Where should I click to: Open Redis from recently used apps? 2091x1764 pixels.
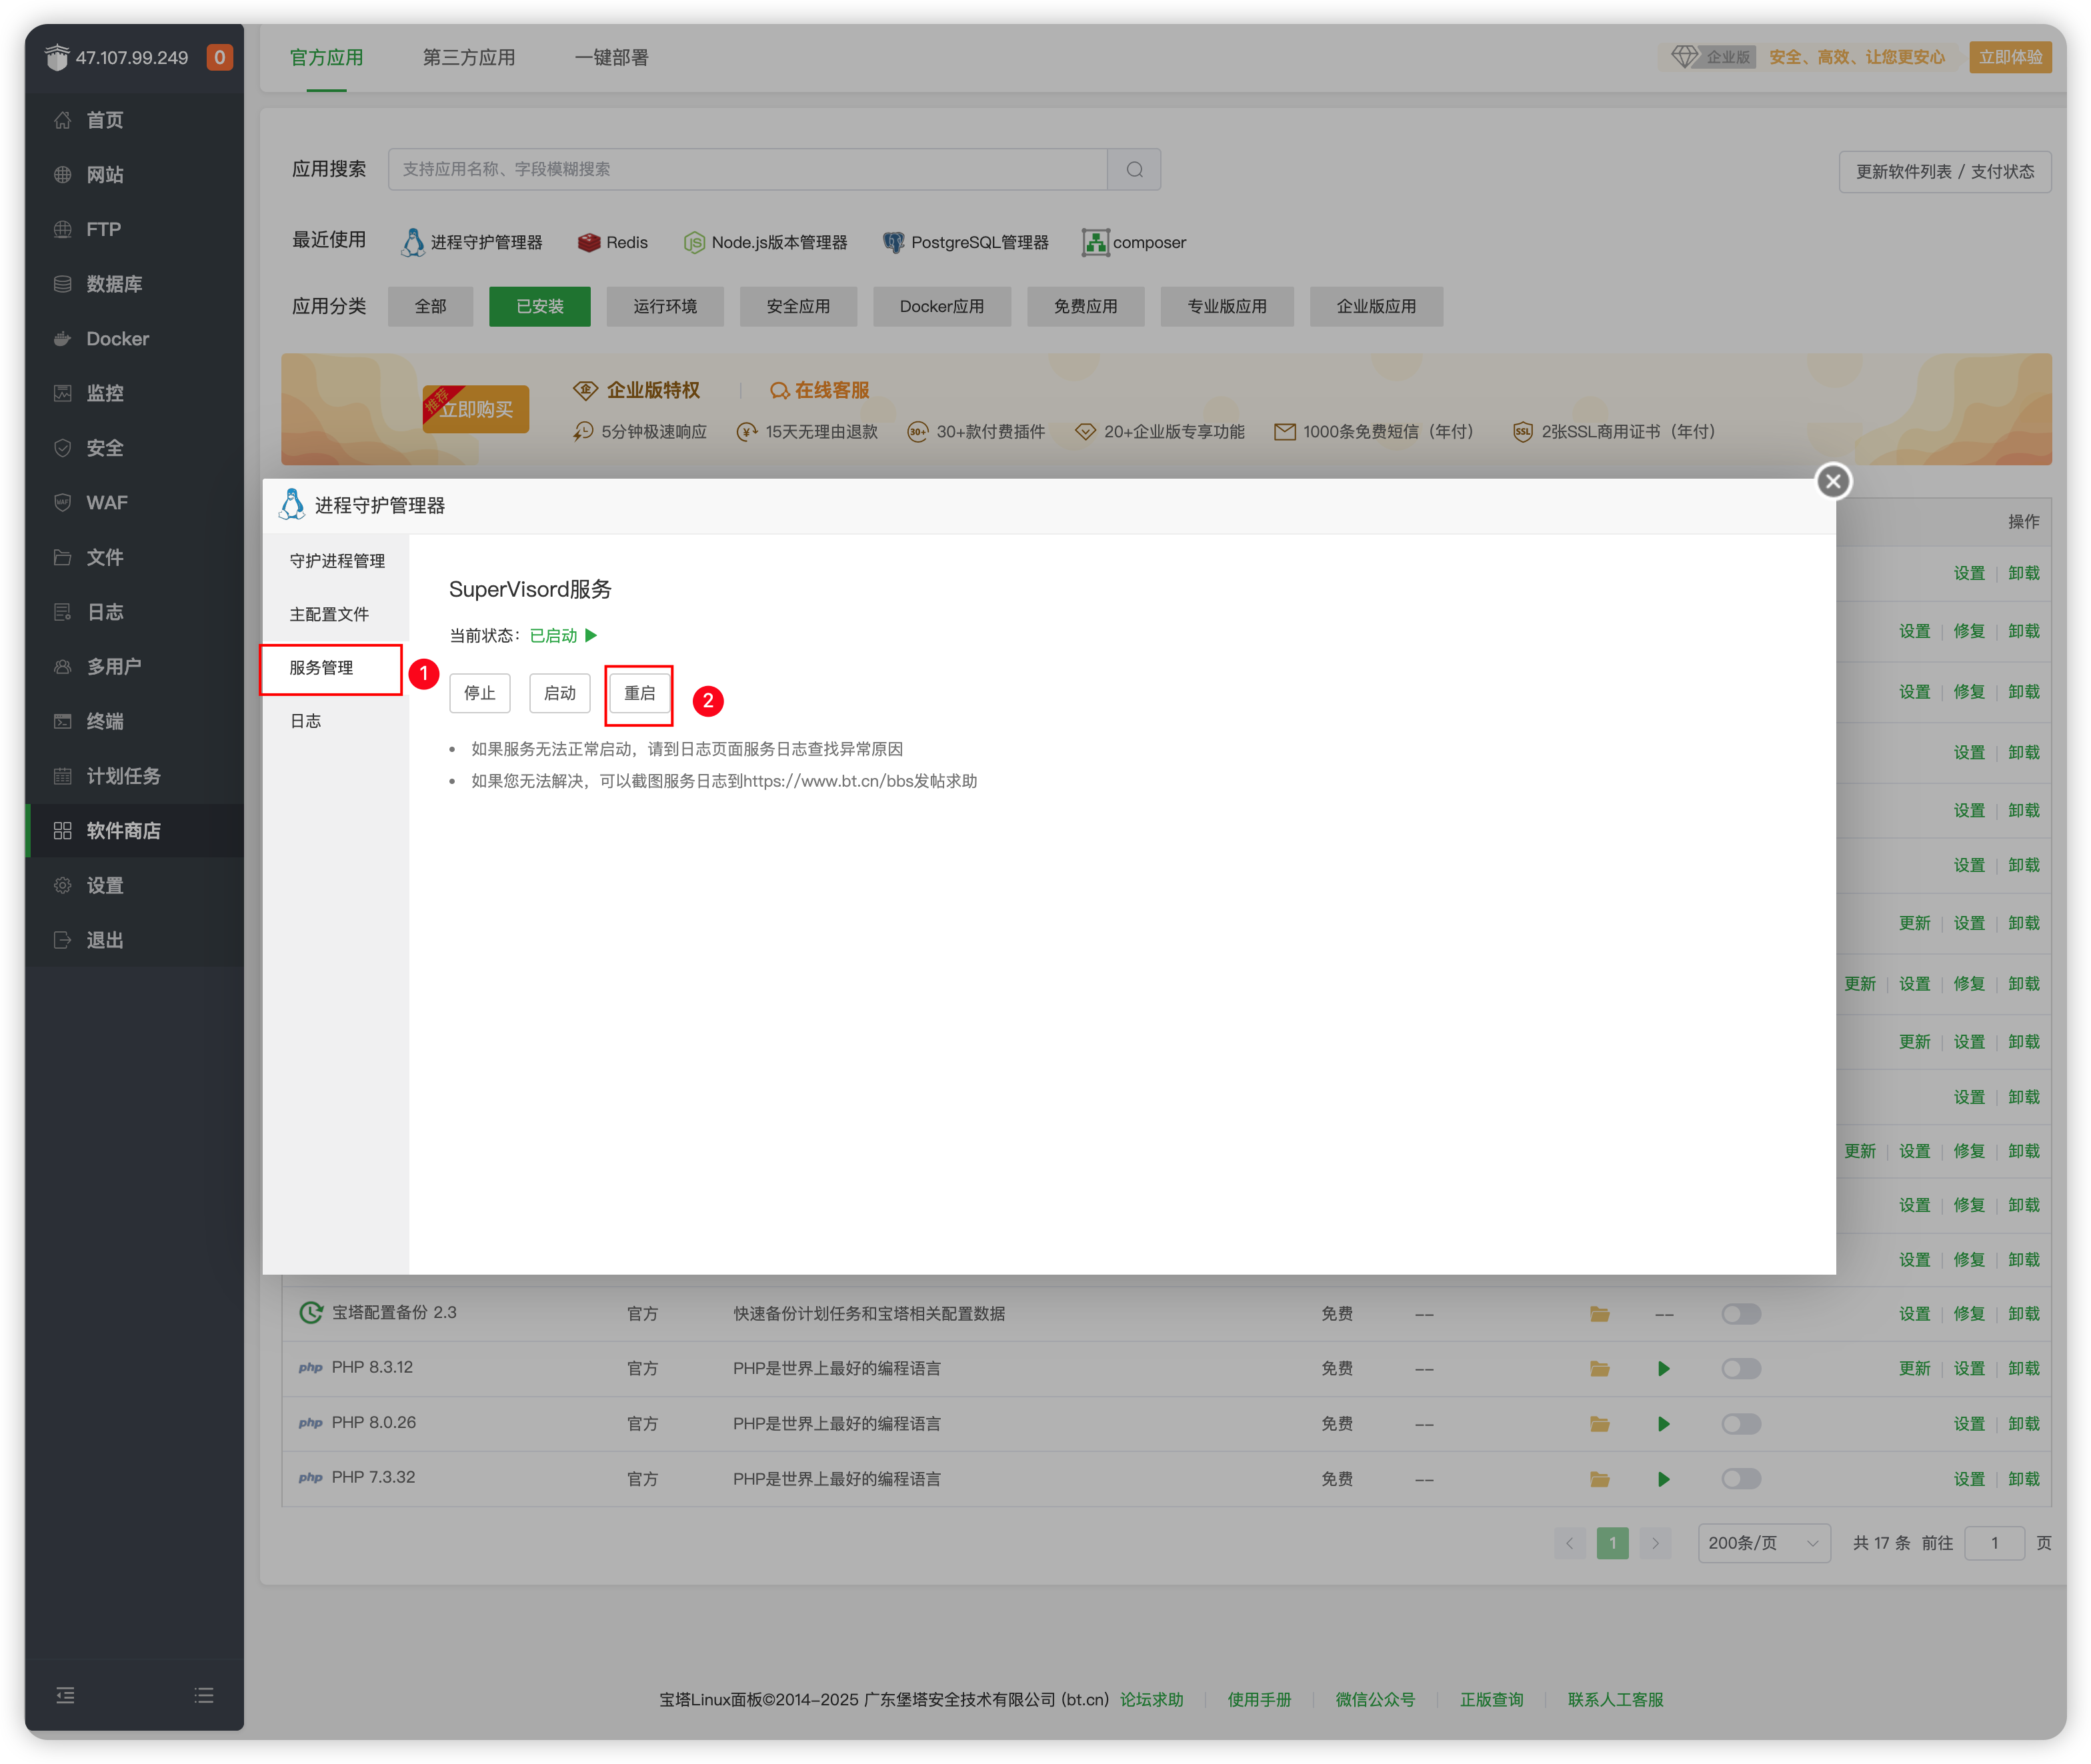click(613, 242)
